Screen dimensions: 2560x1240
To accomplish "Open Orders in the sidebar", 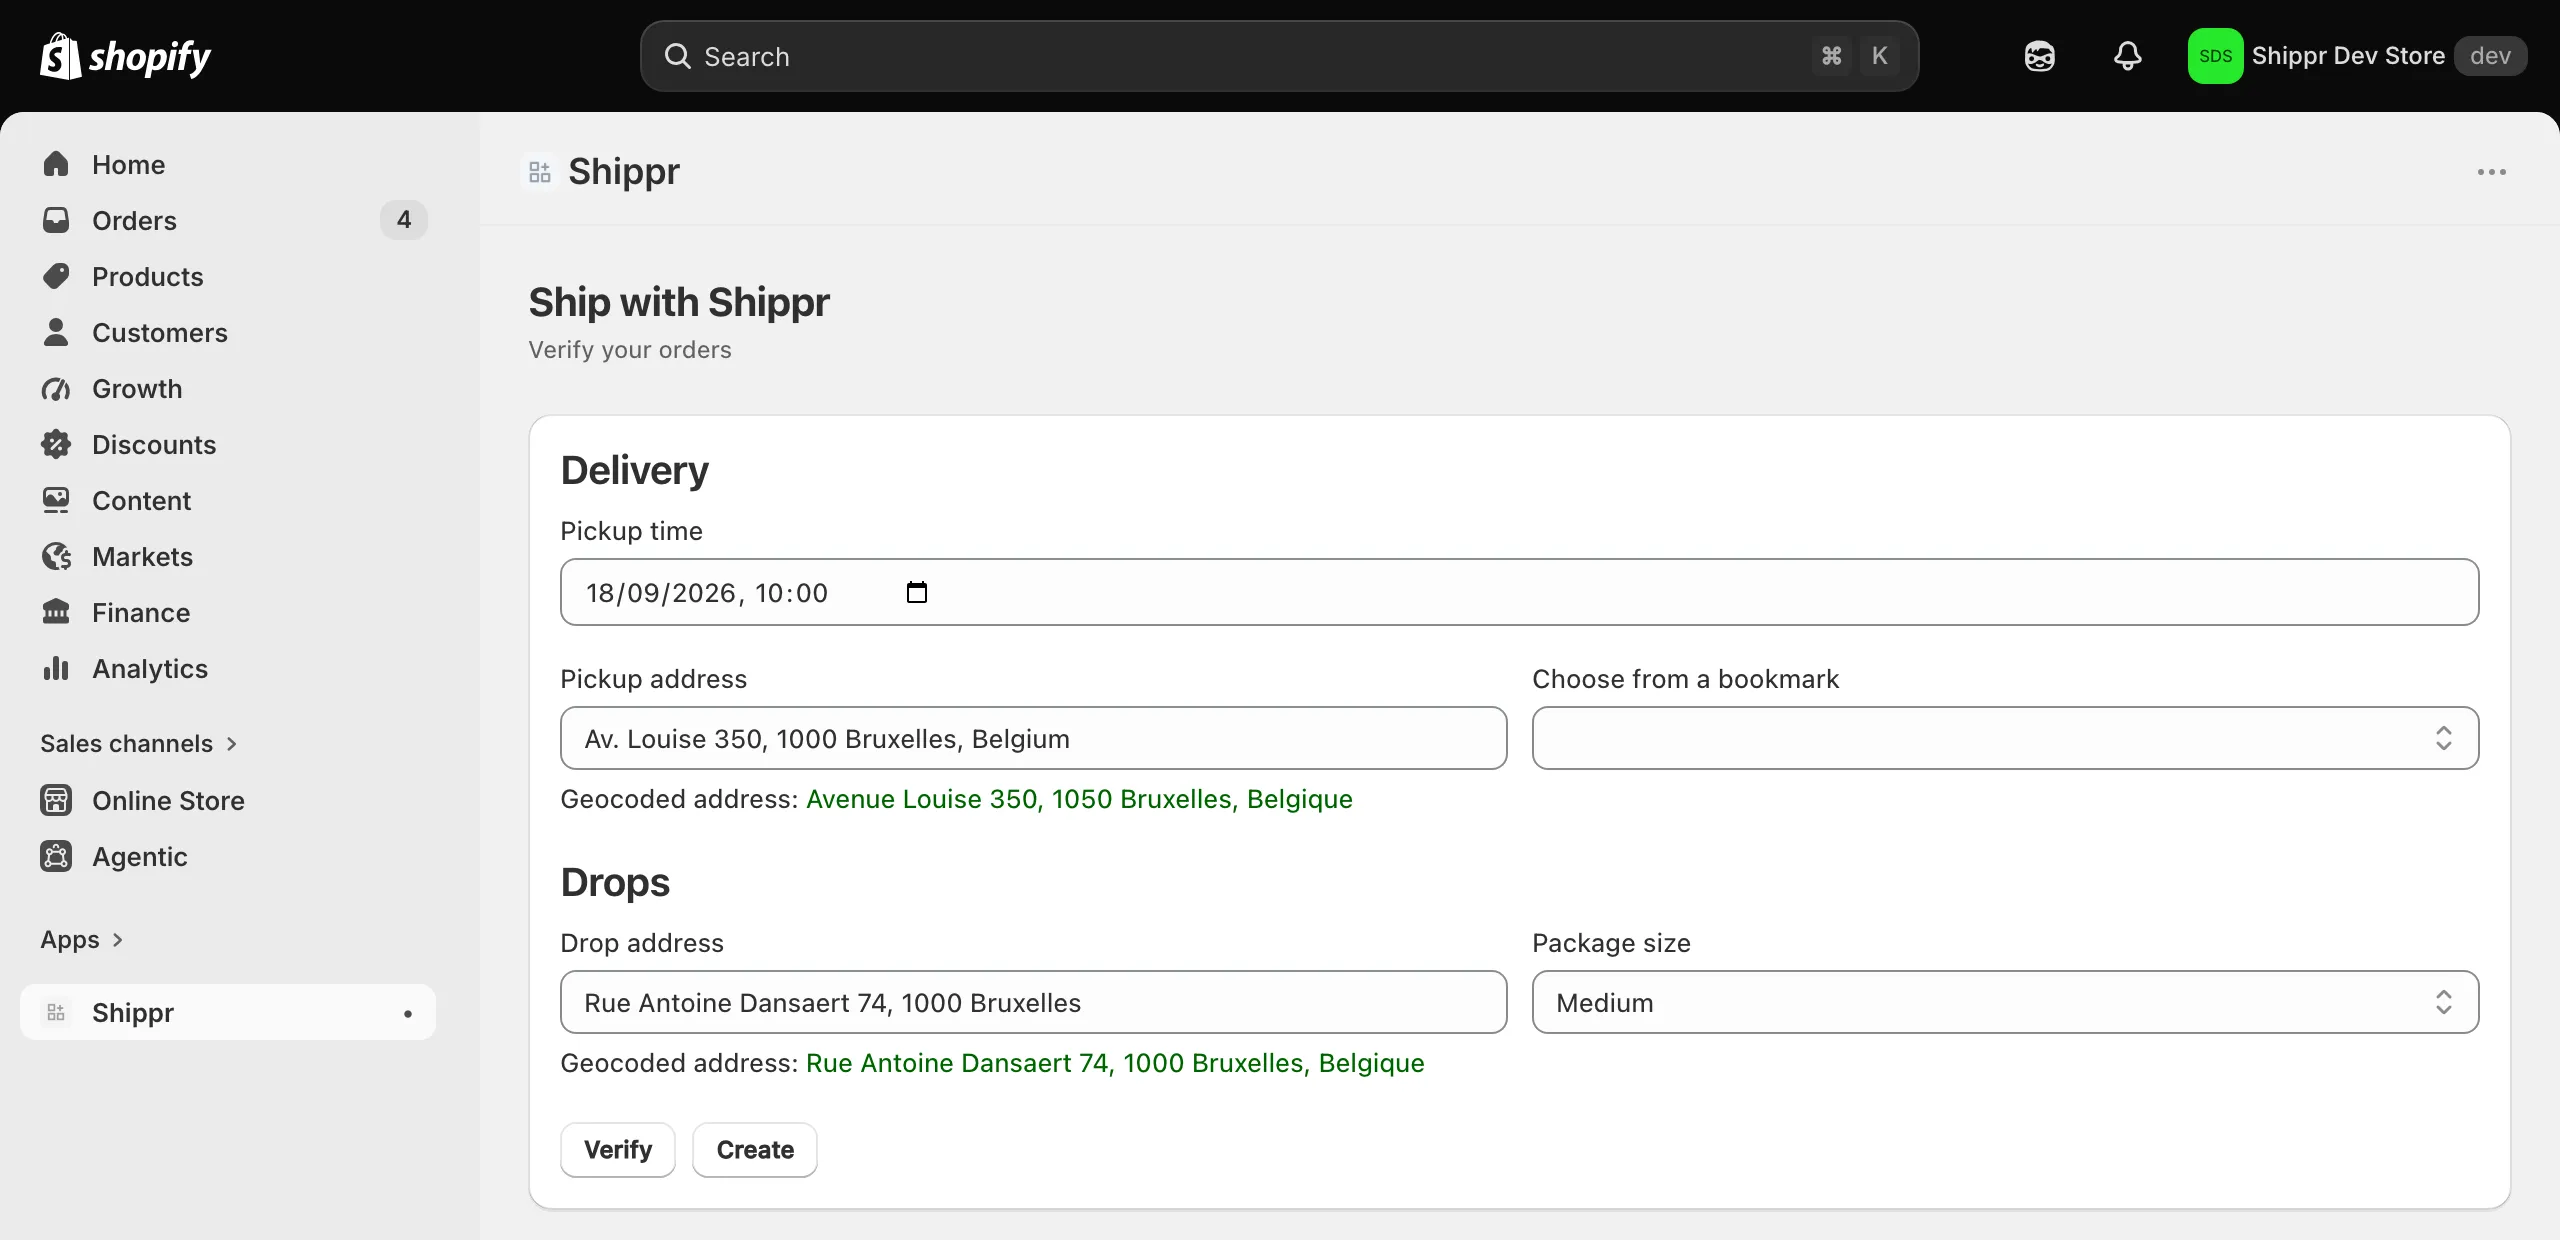I will (228, 220).
